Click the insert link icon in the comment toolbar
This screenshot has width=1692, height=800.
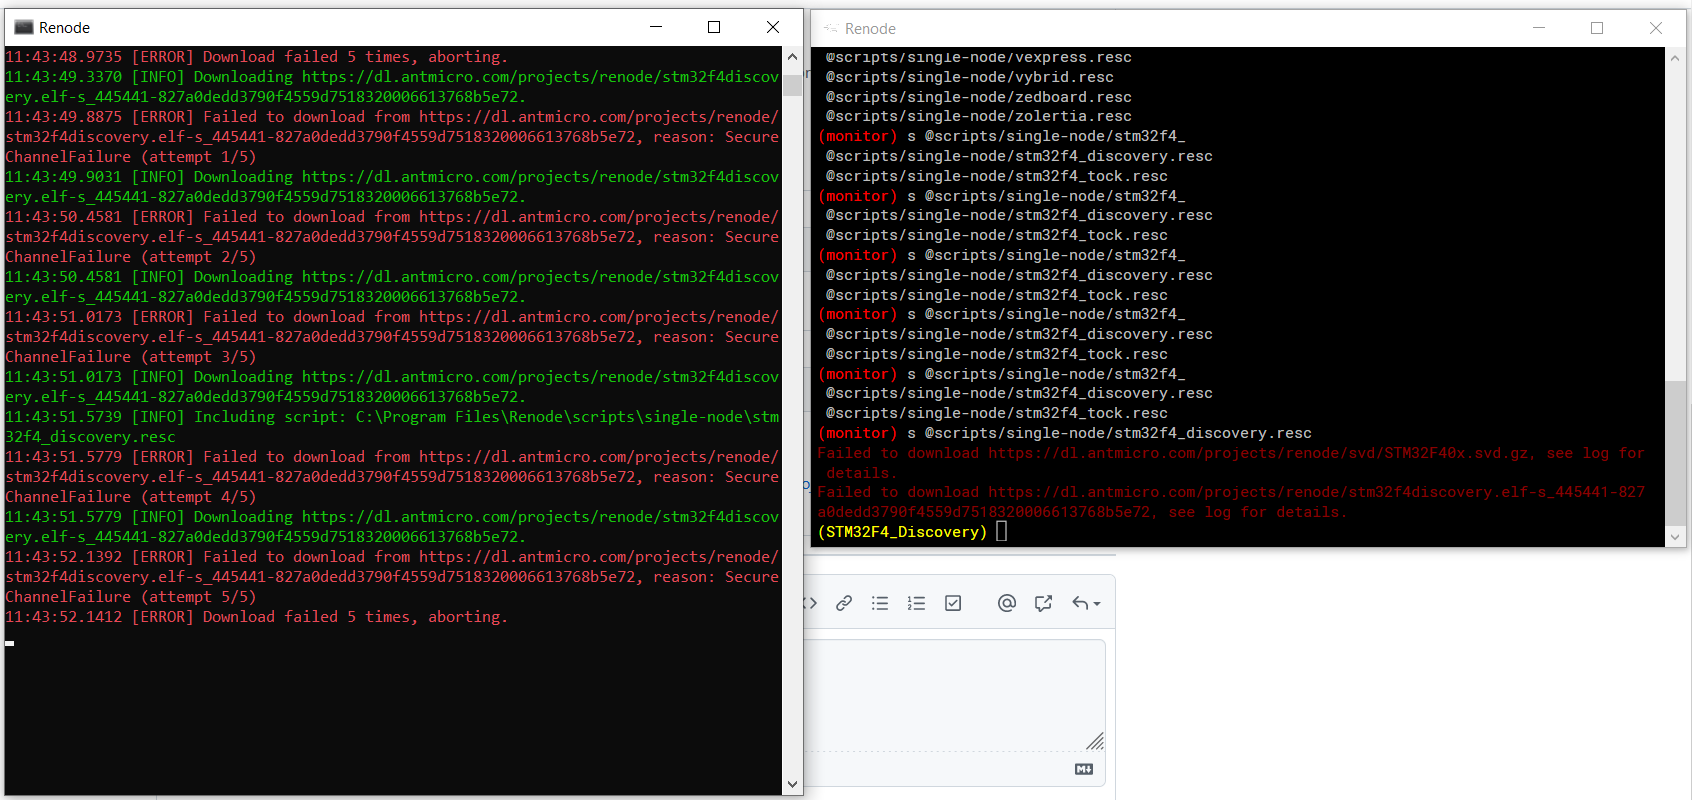844,603
